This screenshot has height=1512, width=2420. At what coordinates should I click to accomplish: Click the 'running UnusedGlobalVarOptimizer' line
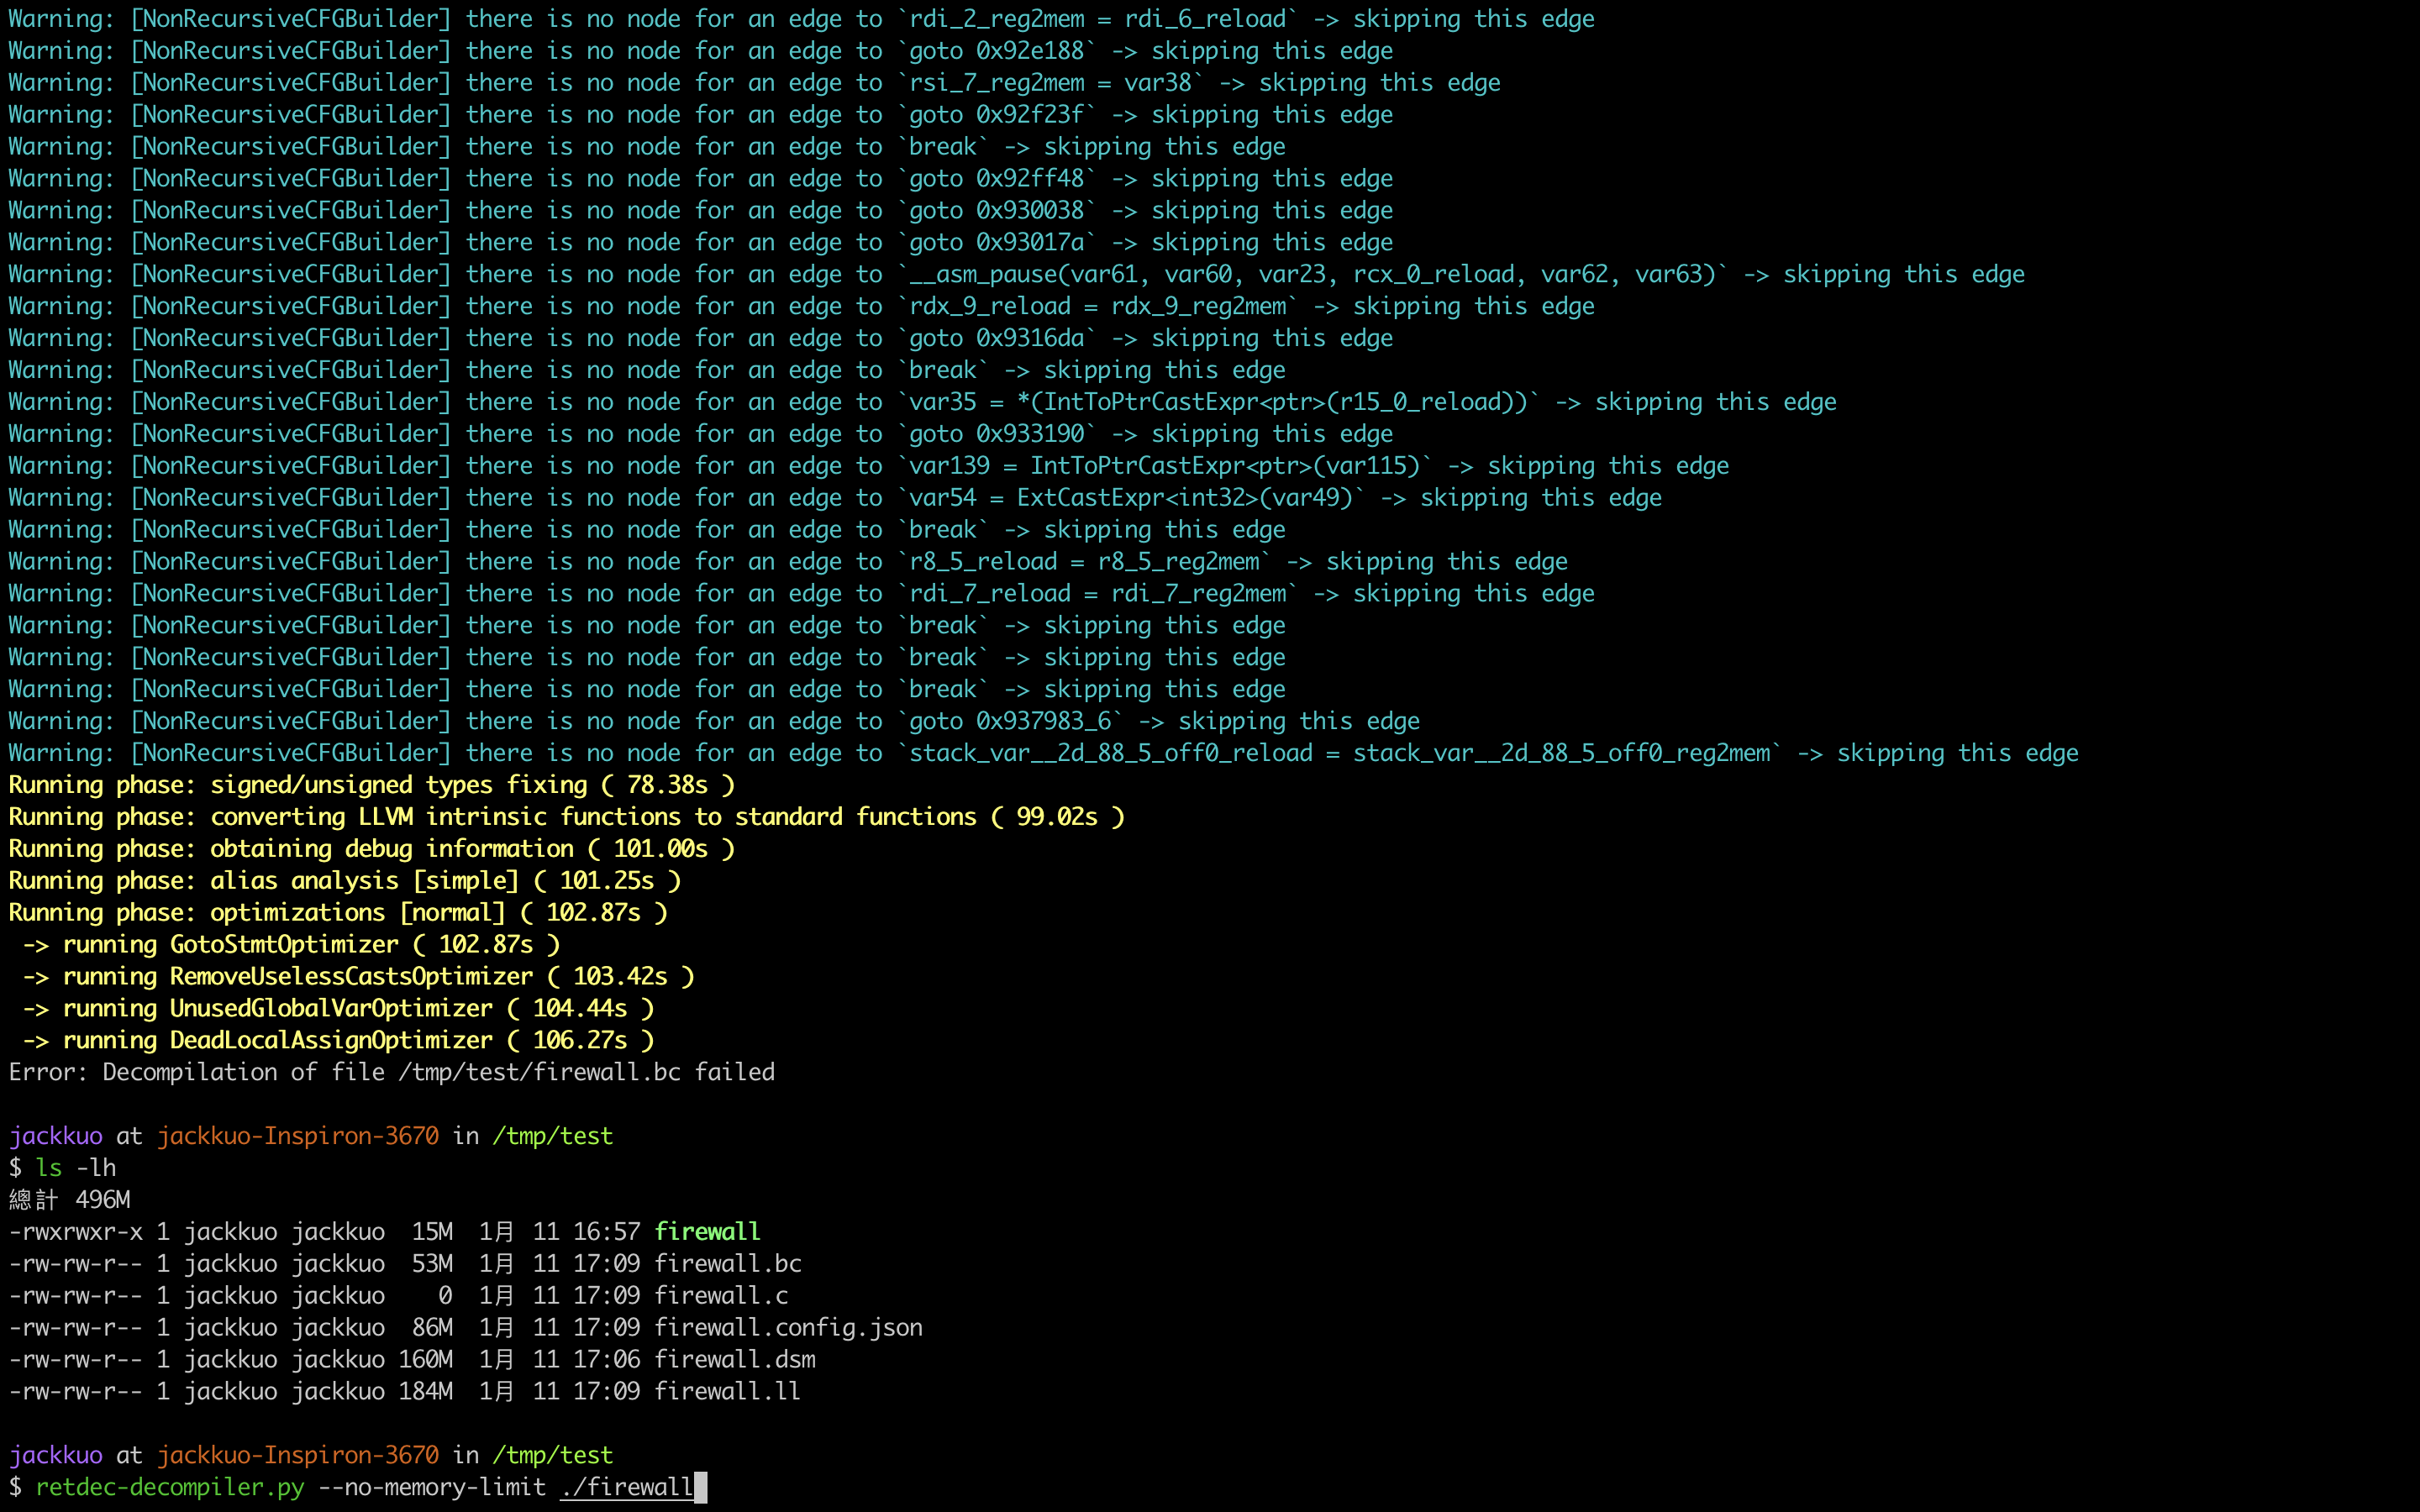[x=338, y=1008]
